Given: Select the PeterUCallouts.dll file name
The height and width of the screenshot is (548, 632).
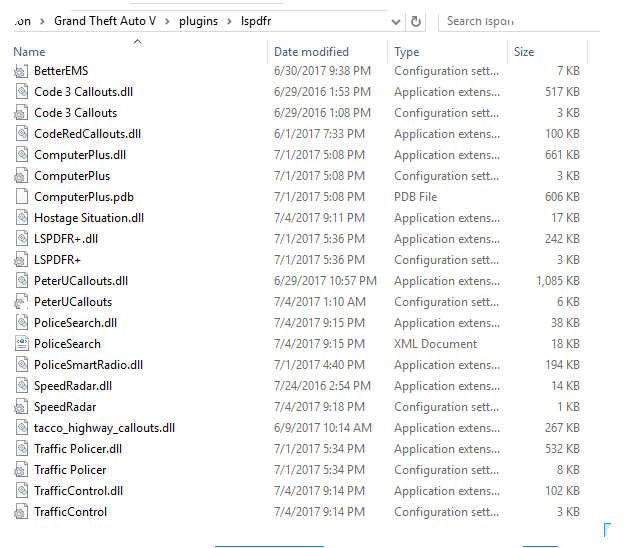Looking at the screenshot, I should pyautogui.click(x=81, y=281).
